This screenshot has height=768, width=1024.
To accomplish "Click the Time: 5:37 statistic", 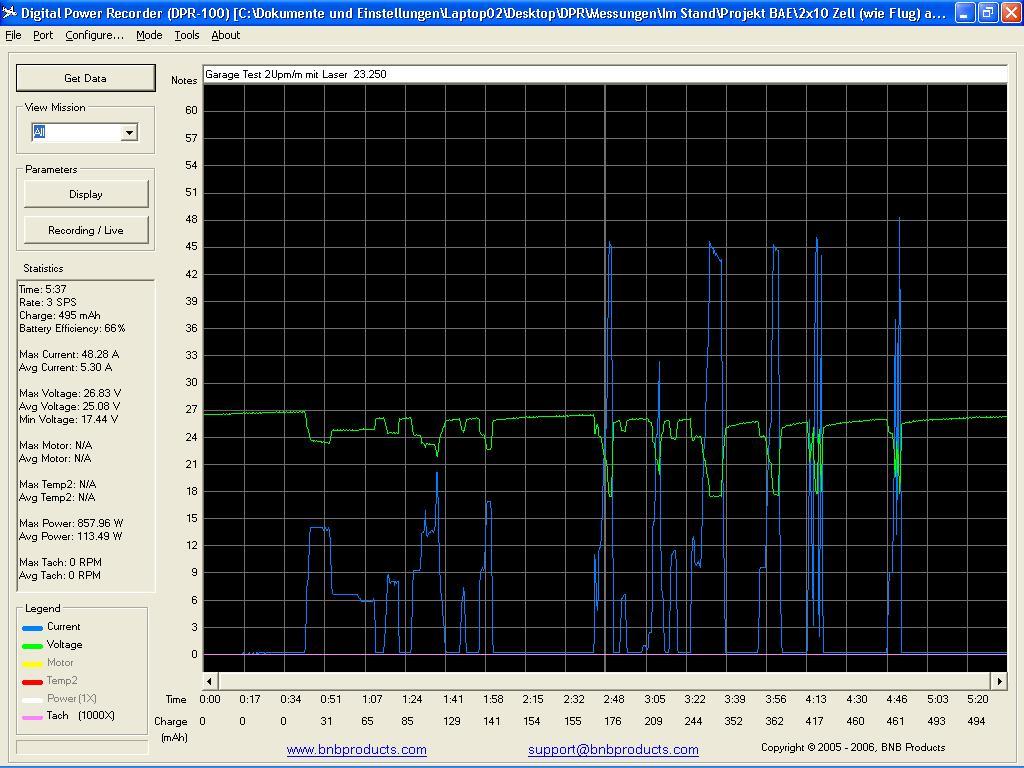I will point(42,289).
